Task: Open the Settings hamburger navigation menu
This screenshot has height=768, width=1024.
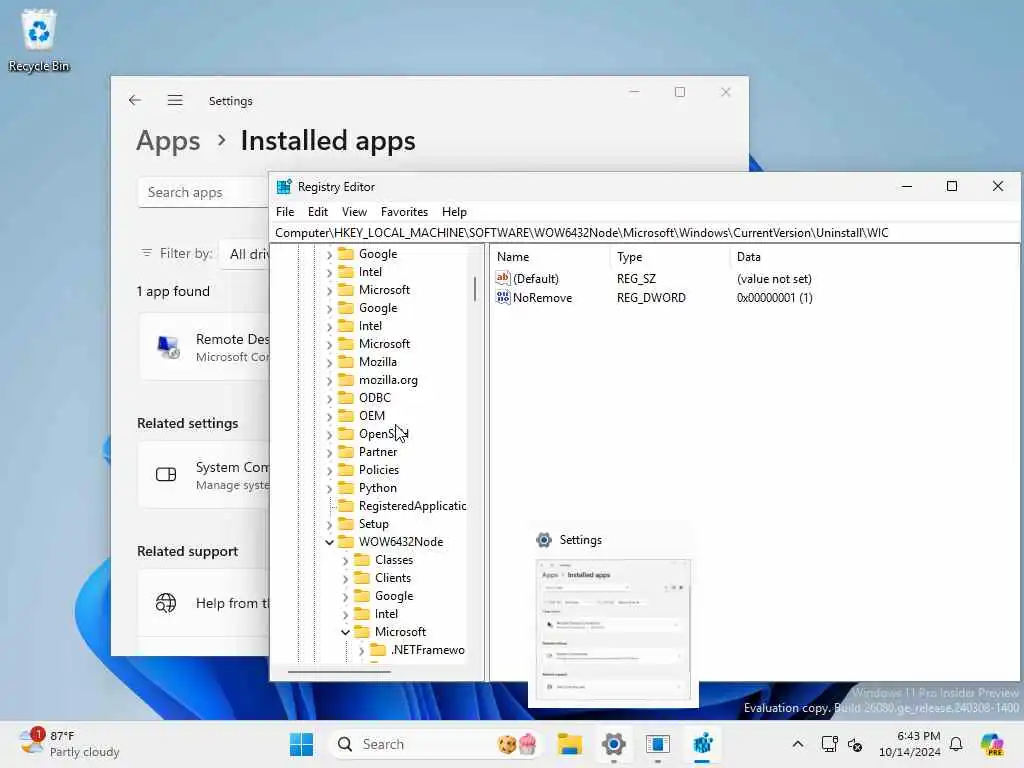Action: 174,100
